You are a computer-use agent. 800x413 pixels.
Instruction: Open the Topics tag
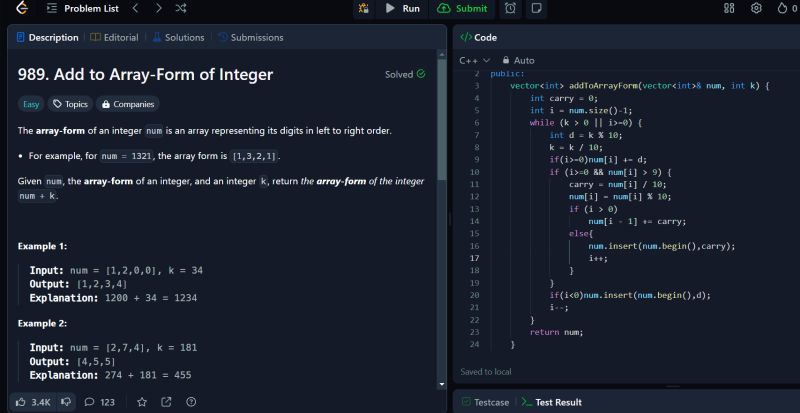[70, 104]
